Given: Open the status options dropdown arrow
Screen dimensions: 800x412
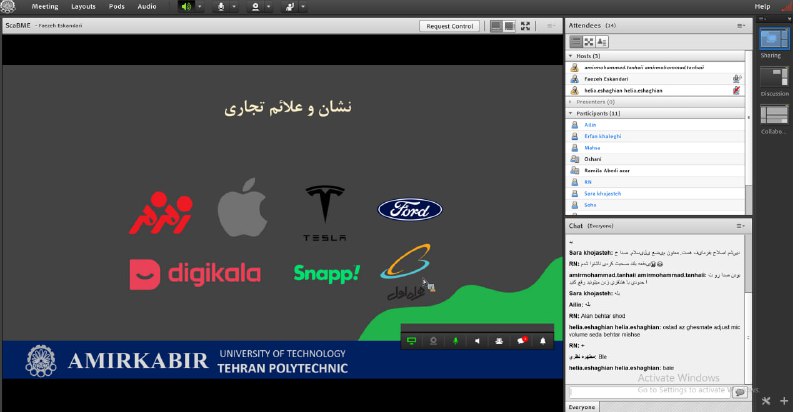Looking at the screenshot, I should point(303,7).
